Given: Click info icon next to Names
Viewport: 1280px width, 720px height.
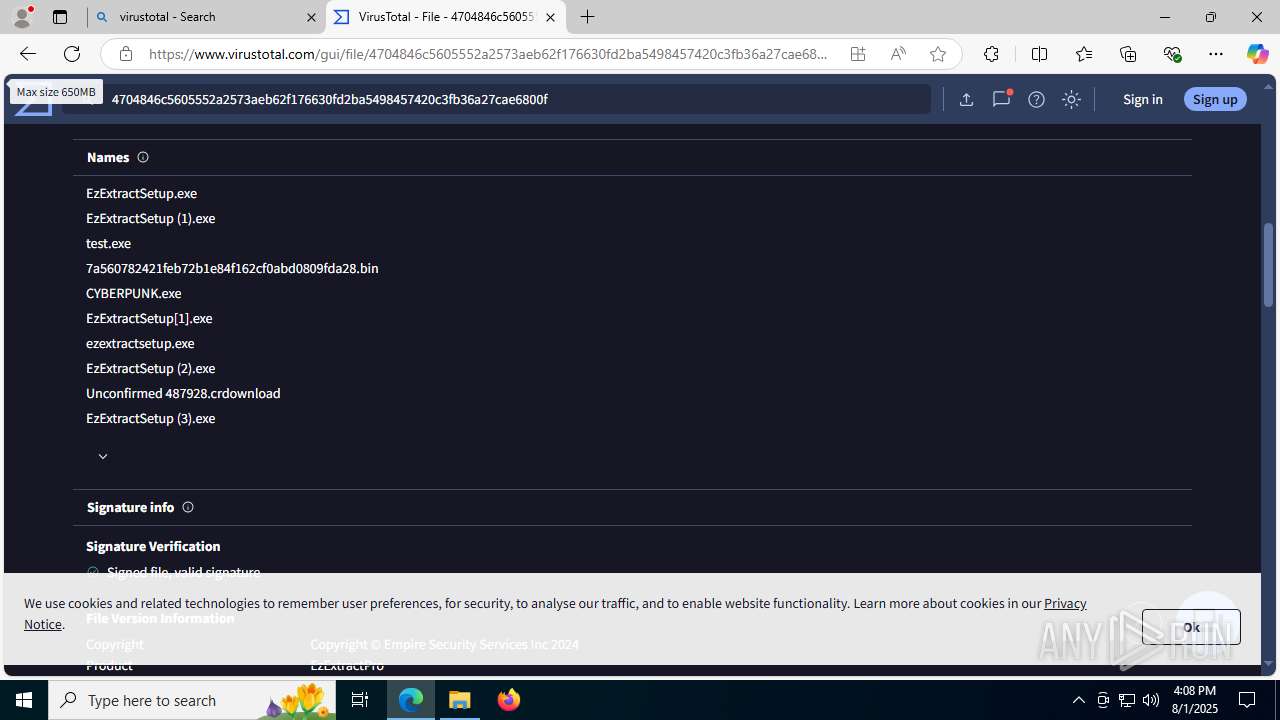Looking at the screenshot, I should (x=143, y=157).
